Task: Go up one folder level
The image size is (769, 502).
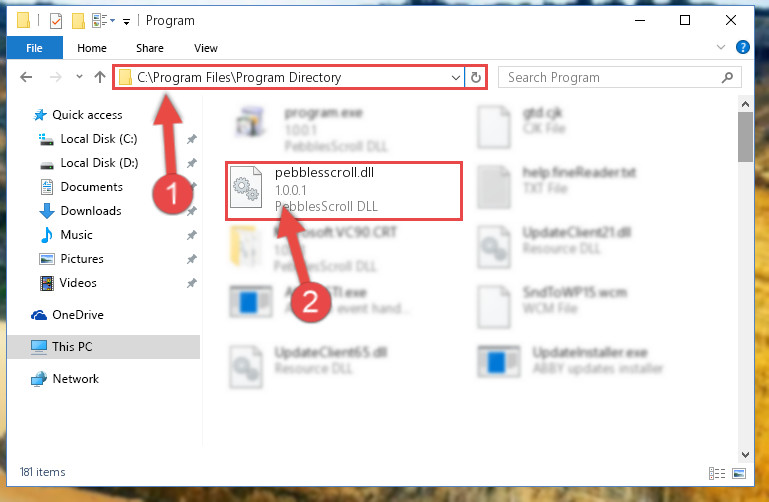Action: 100,77
